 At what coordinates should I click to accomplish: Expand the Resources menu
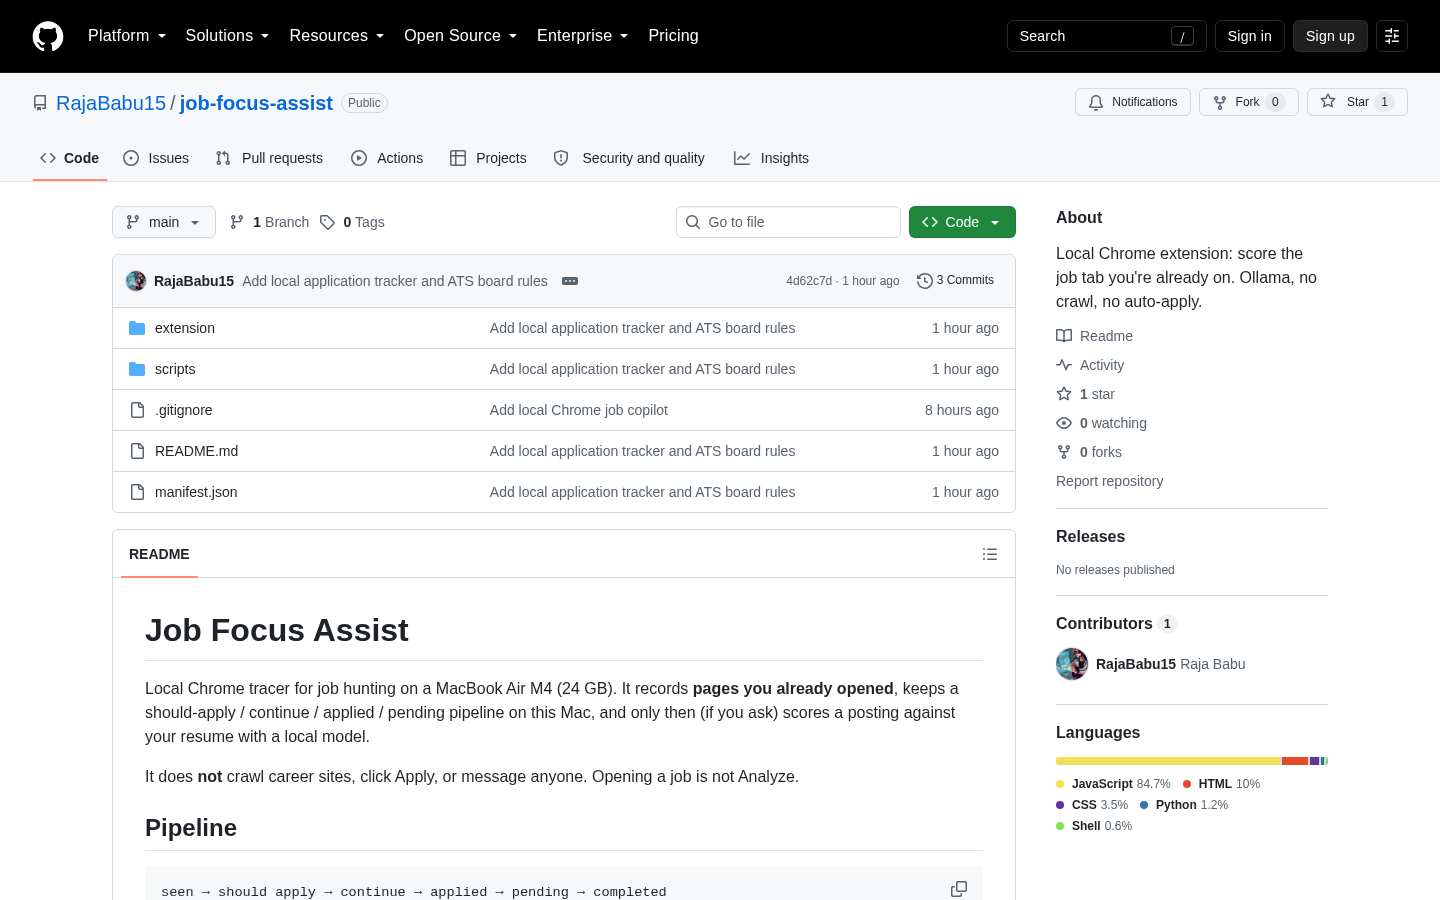point(337,36)
